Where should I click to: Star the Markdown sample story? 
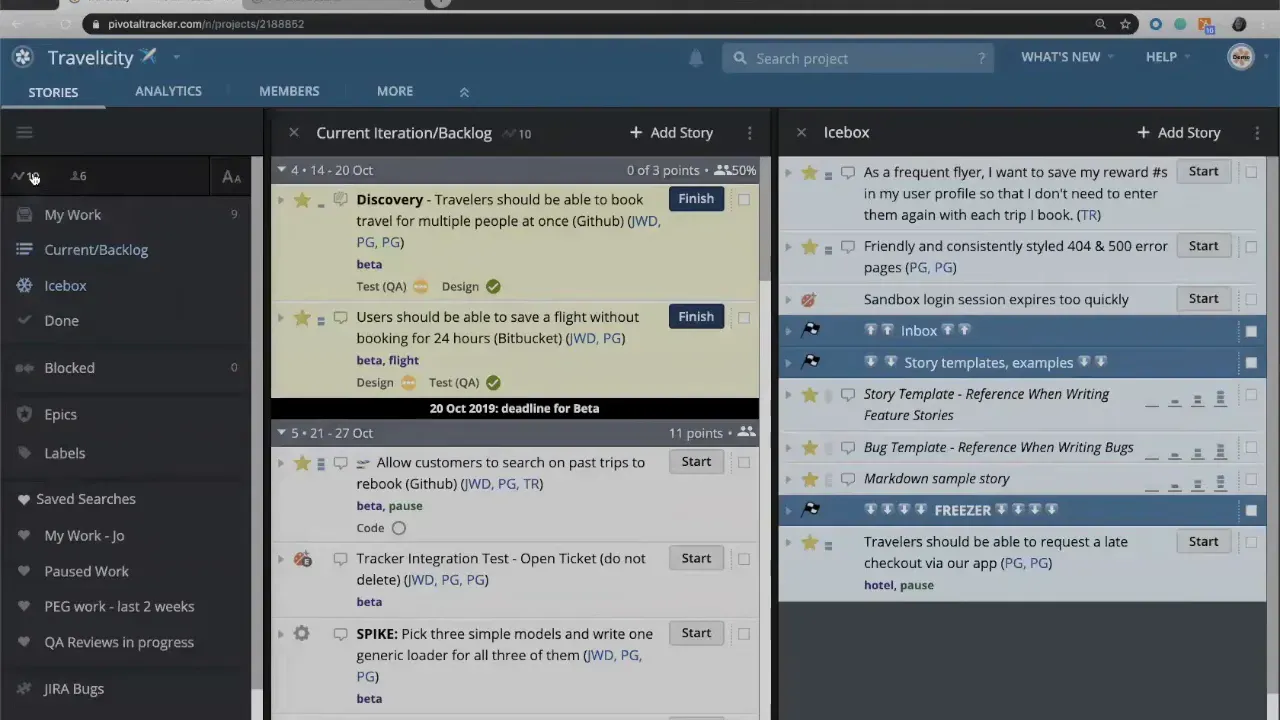809,478
